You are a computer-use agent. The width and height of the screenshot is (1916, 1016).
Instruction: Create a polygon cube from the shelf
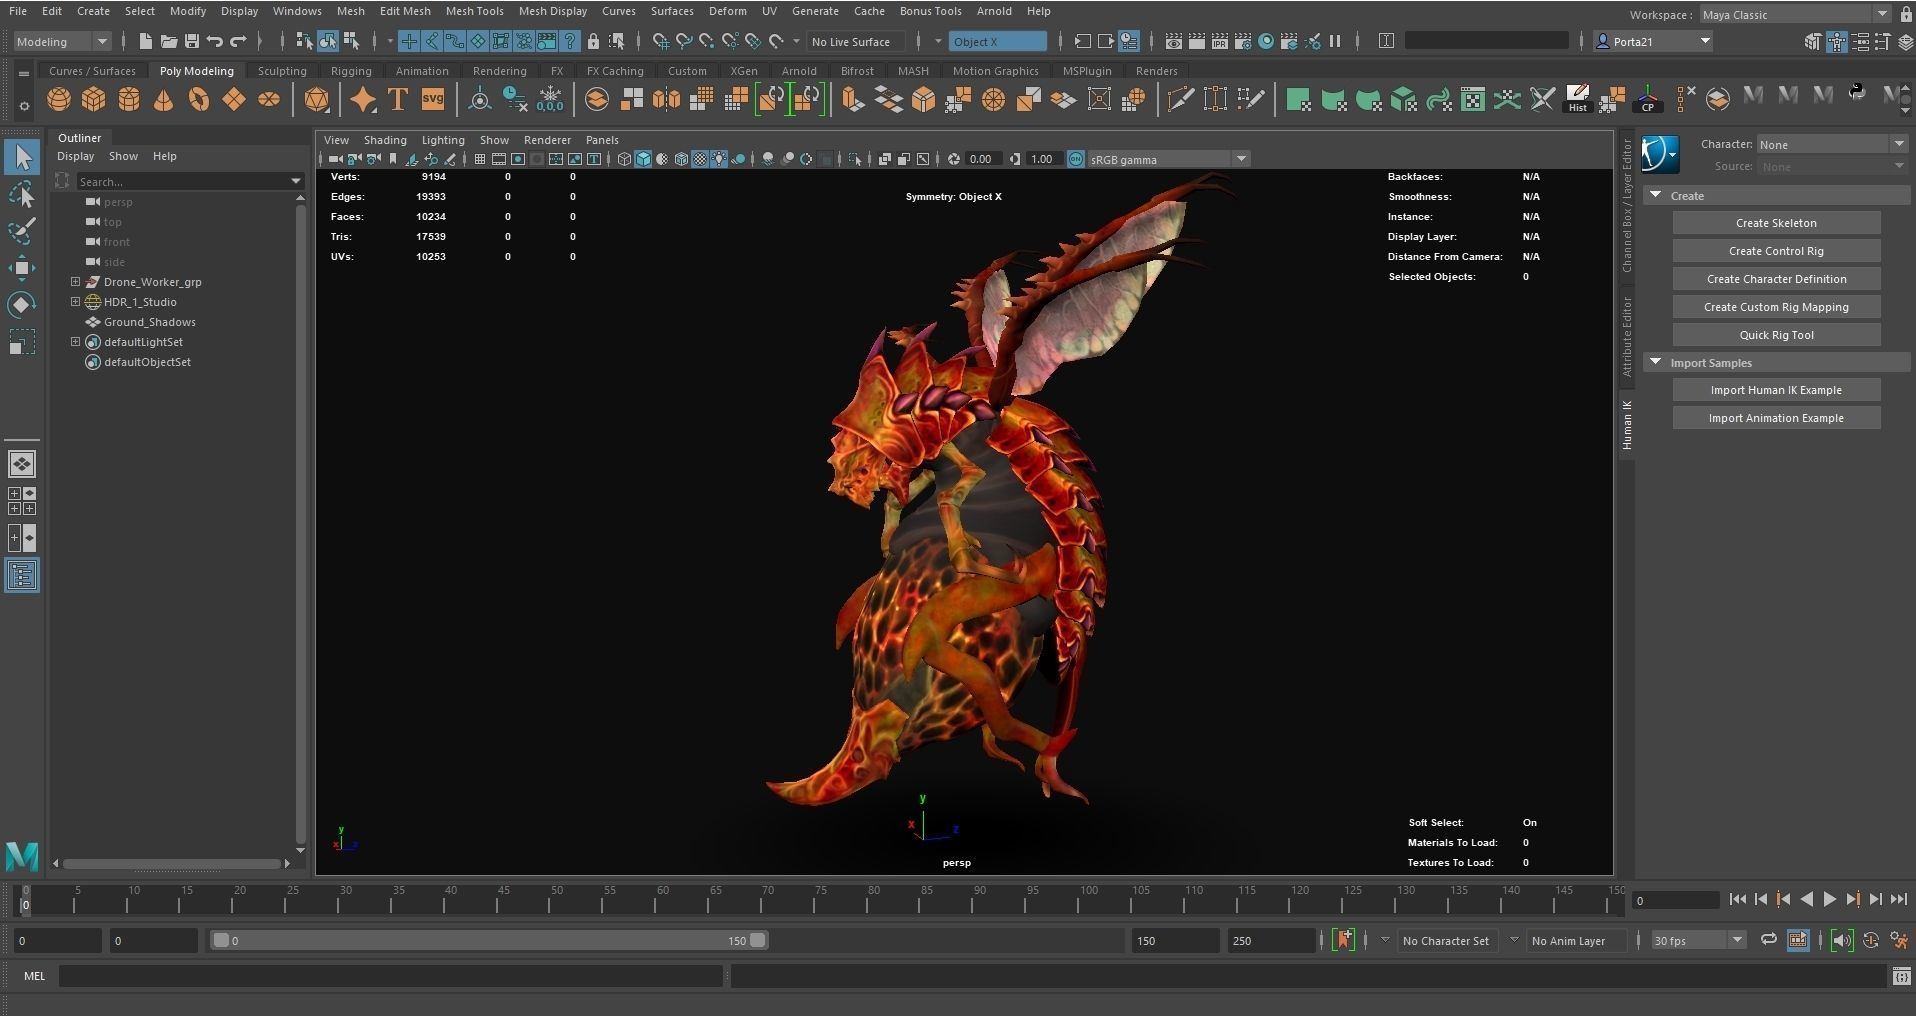[x=93, y=99]
